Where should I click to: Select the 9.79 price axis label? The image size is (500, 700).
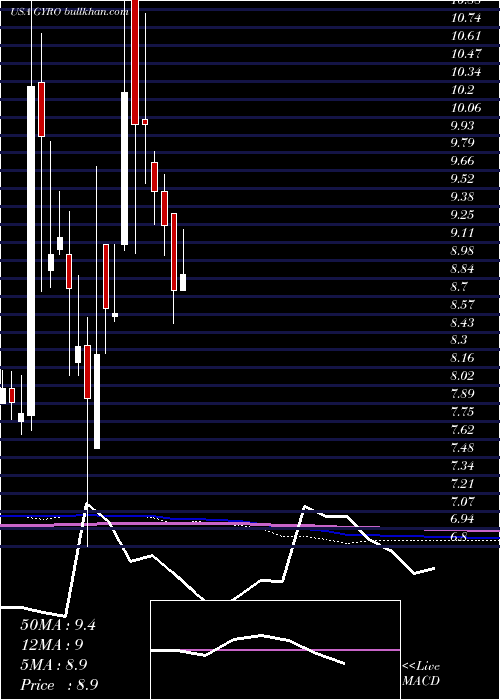462,143
